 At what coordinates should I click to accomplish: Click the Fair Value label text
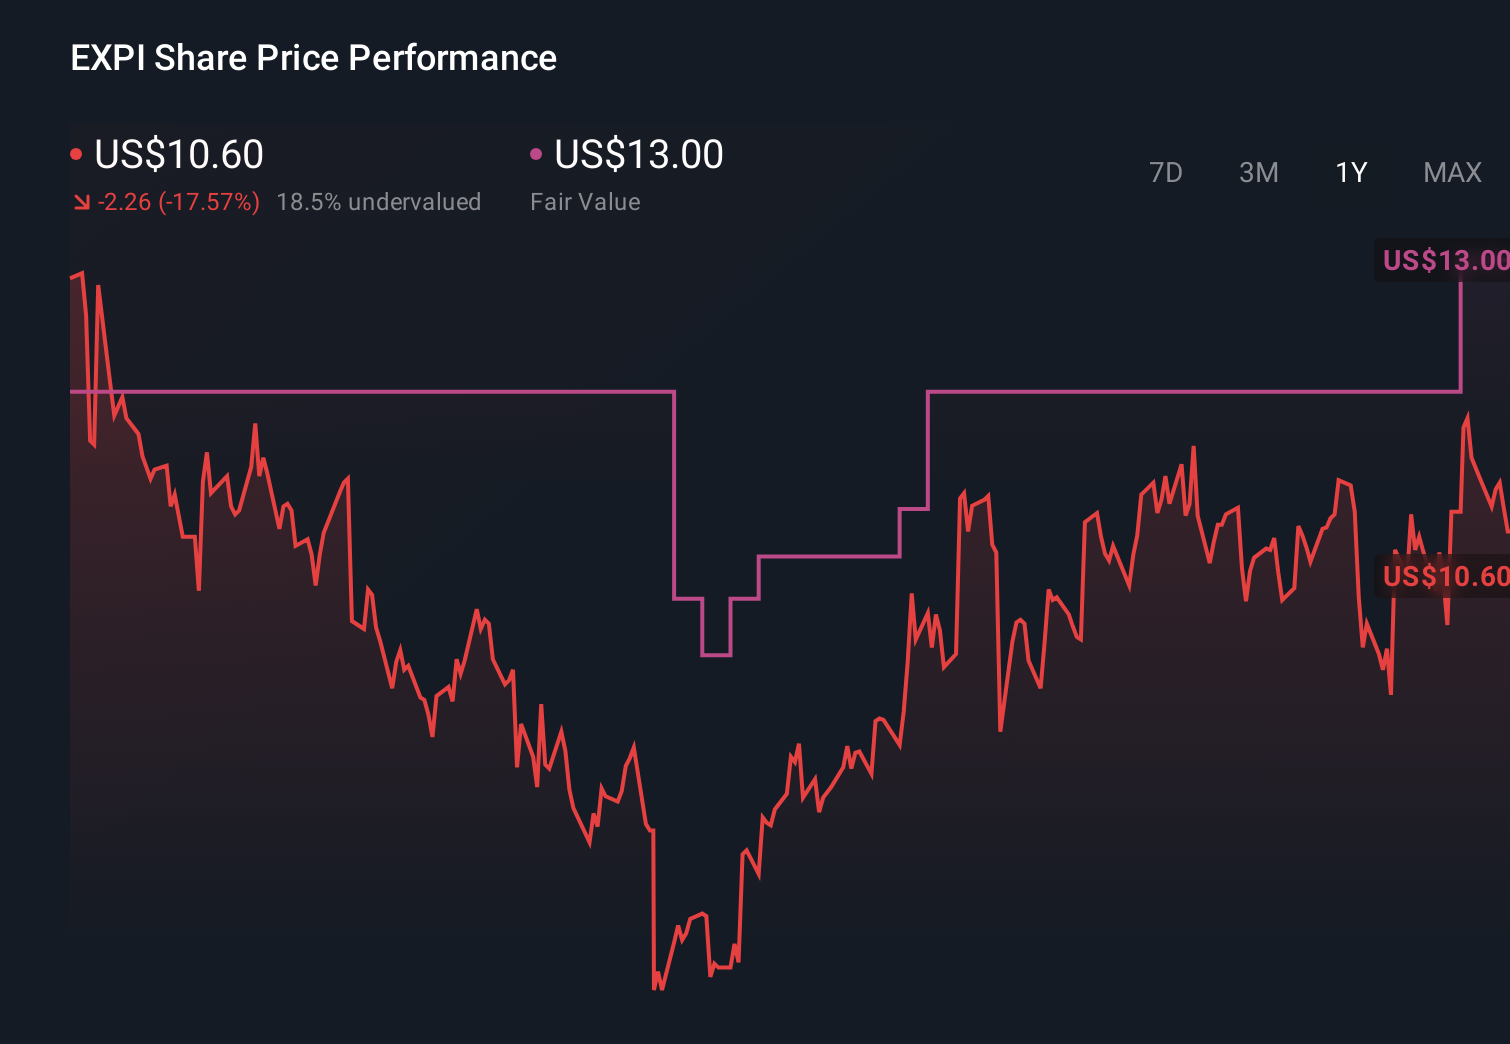tap(584, 202)
